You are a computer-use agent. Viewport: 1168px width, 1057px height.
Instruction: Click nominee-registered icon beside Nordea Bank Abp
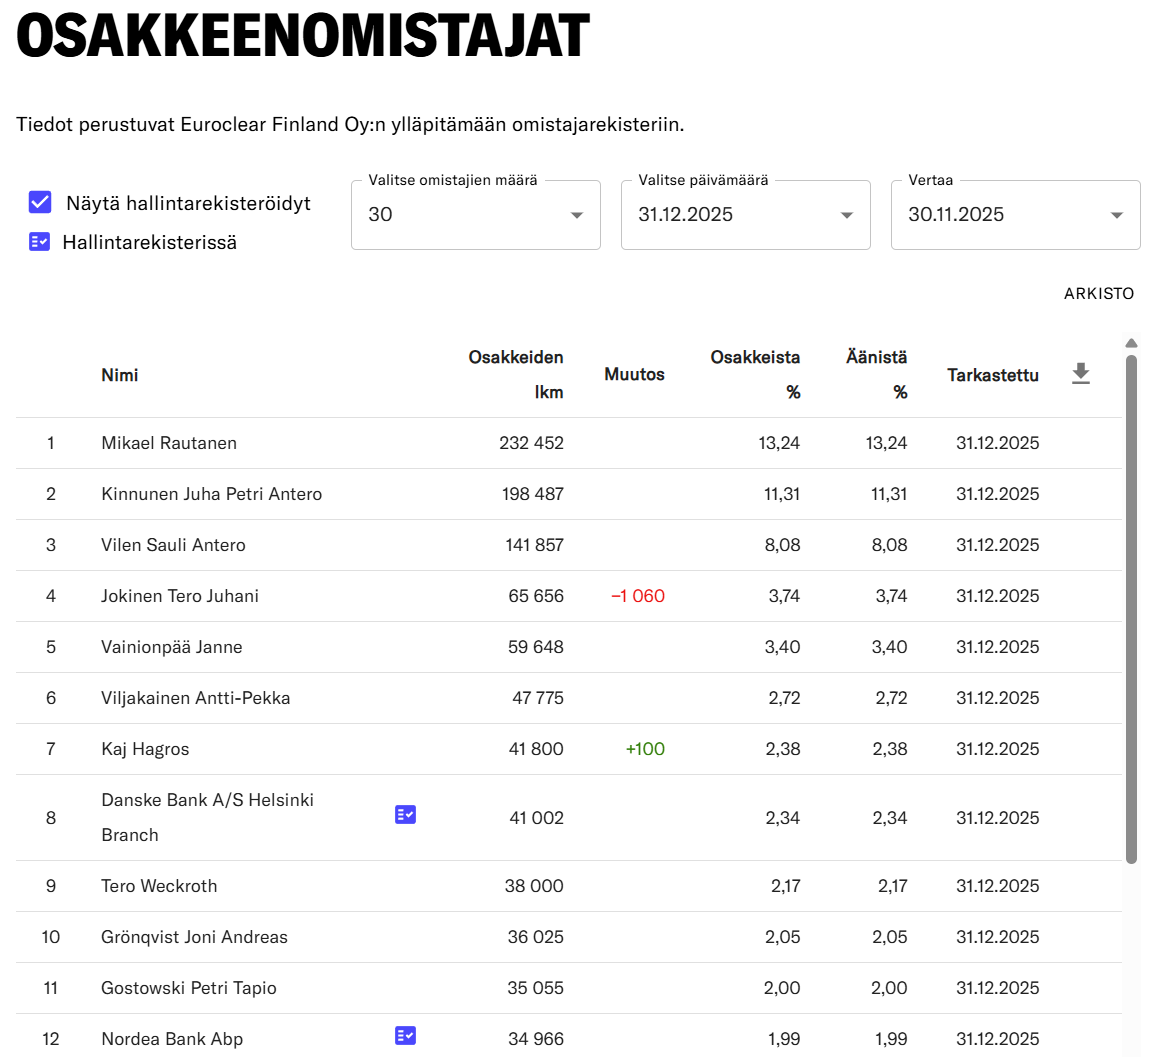click(x=405, y=1036)
